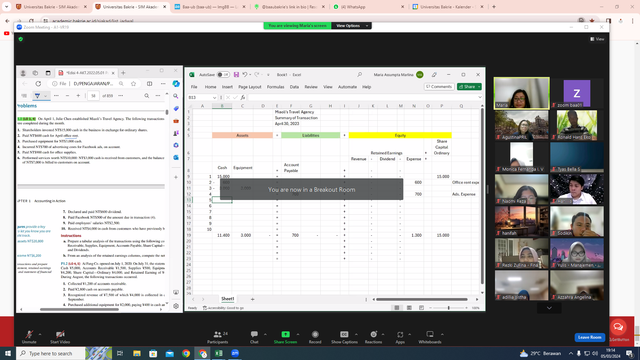Open the Zoom Apps icon
This screenshot has width=640, height=360.
click(400, 334)
